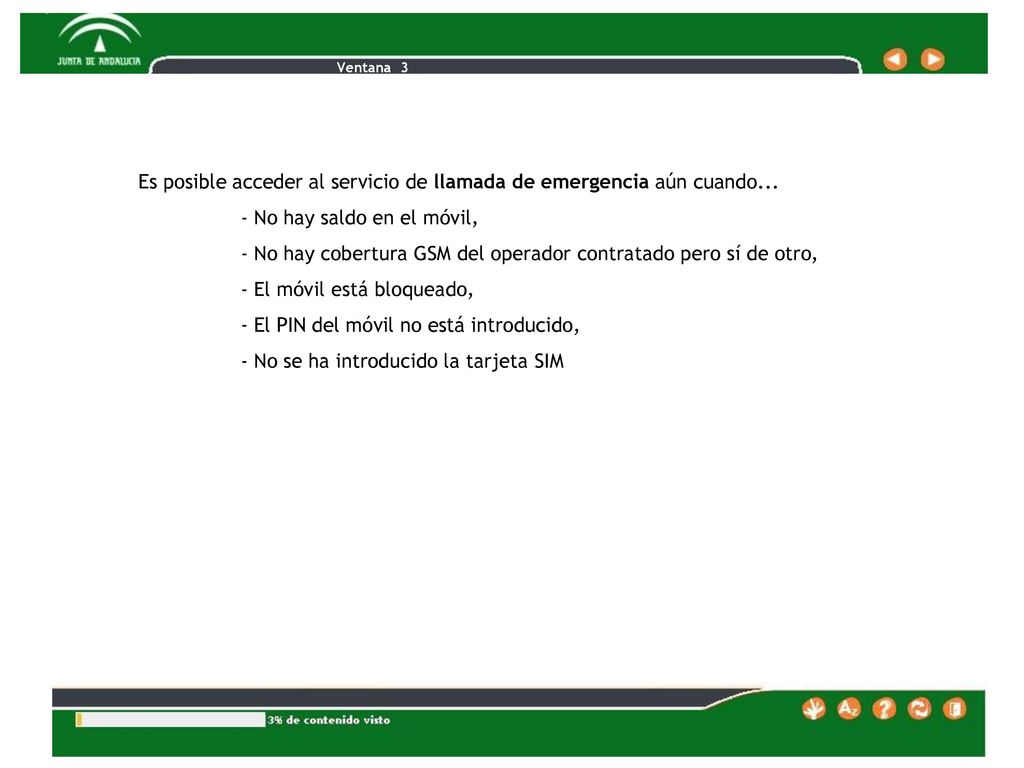Image resolution: width=1024 pixels, height=768 pixels.
Task: Click the content viewed progress bar
Action: [x=170, y=720]
